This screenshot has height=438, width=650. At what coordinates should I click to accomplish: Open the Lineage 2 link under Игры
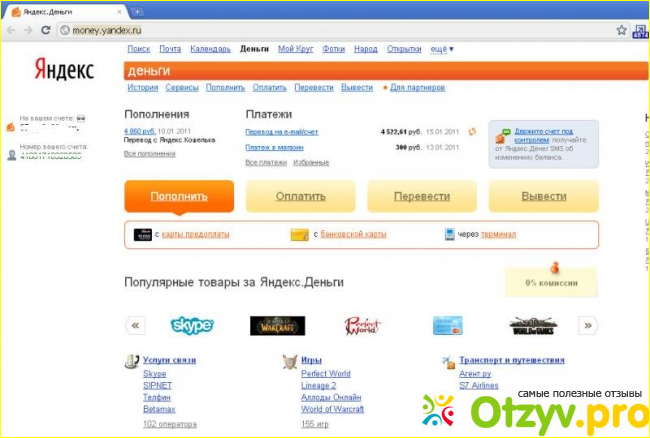(320, 385)
